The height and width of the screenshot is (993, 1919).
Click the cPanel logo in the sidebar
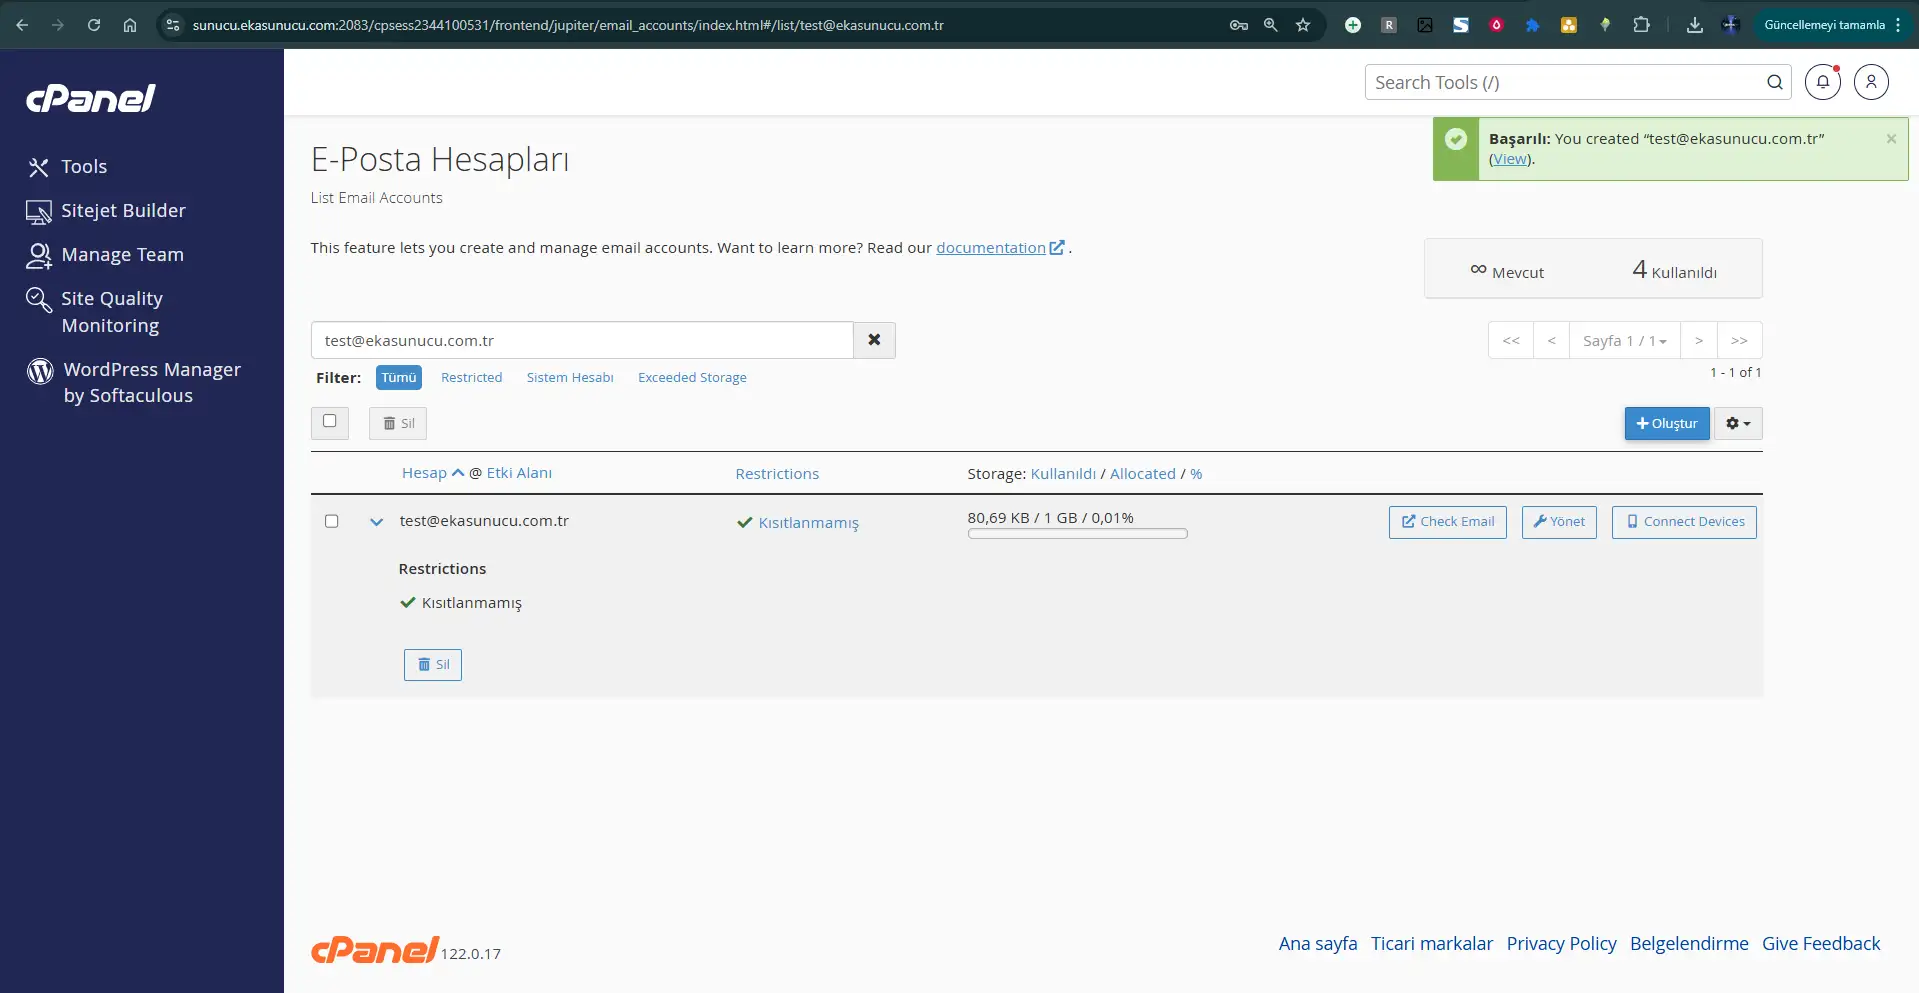91,98
